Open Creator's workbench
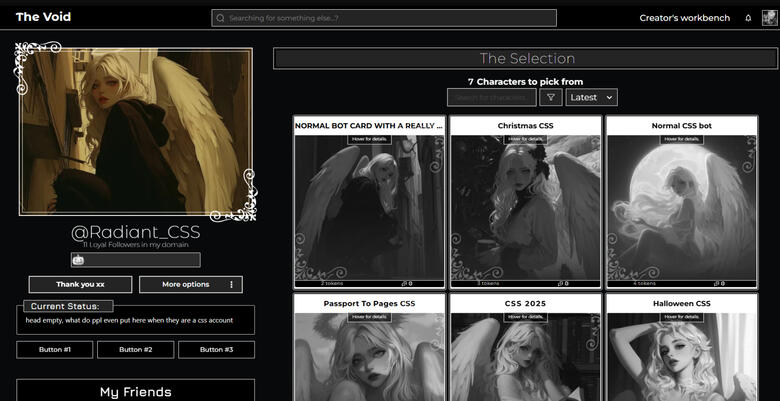Viewport: 780px width, 401px height. click(x=684, y=18)
